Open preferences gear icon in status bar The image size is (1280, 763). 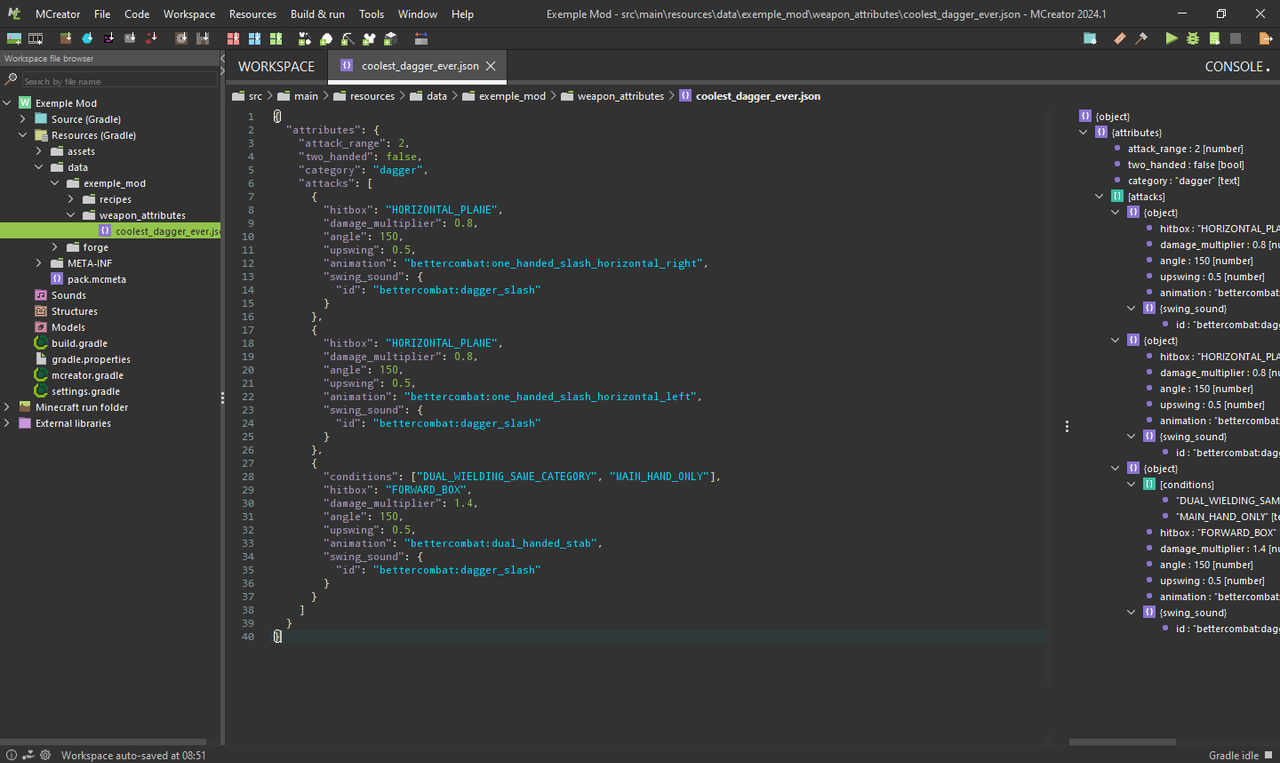click(46, 755)
